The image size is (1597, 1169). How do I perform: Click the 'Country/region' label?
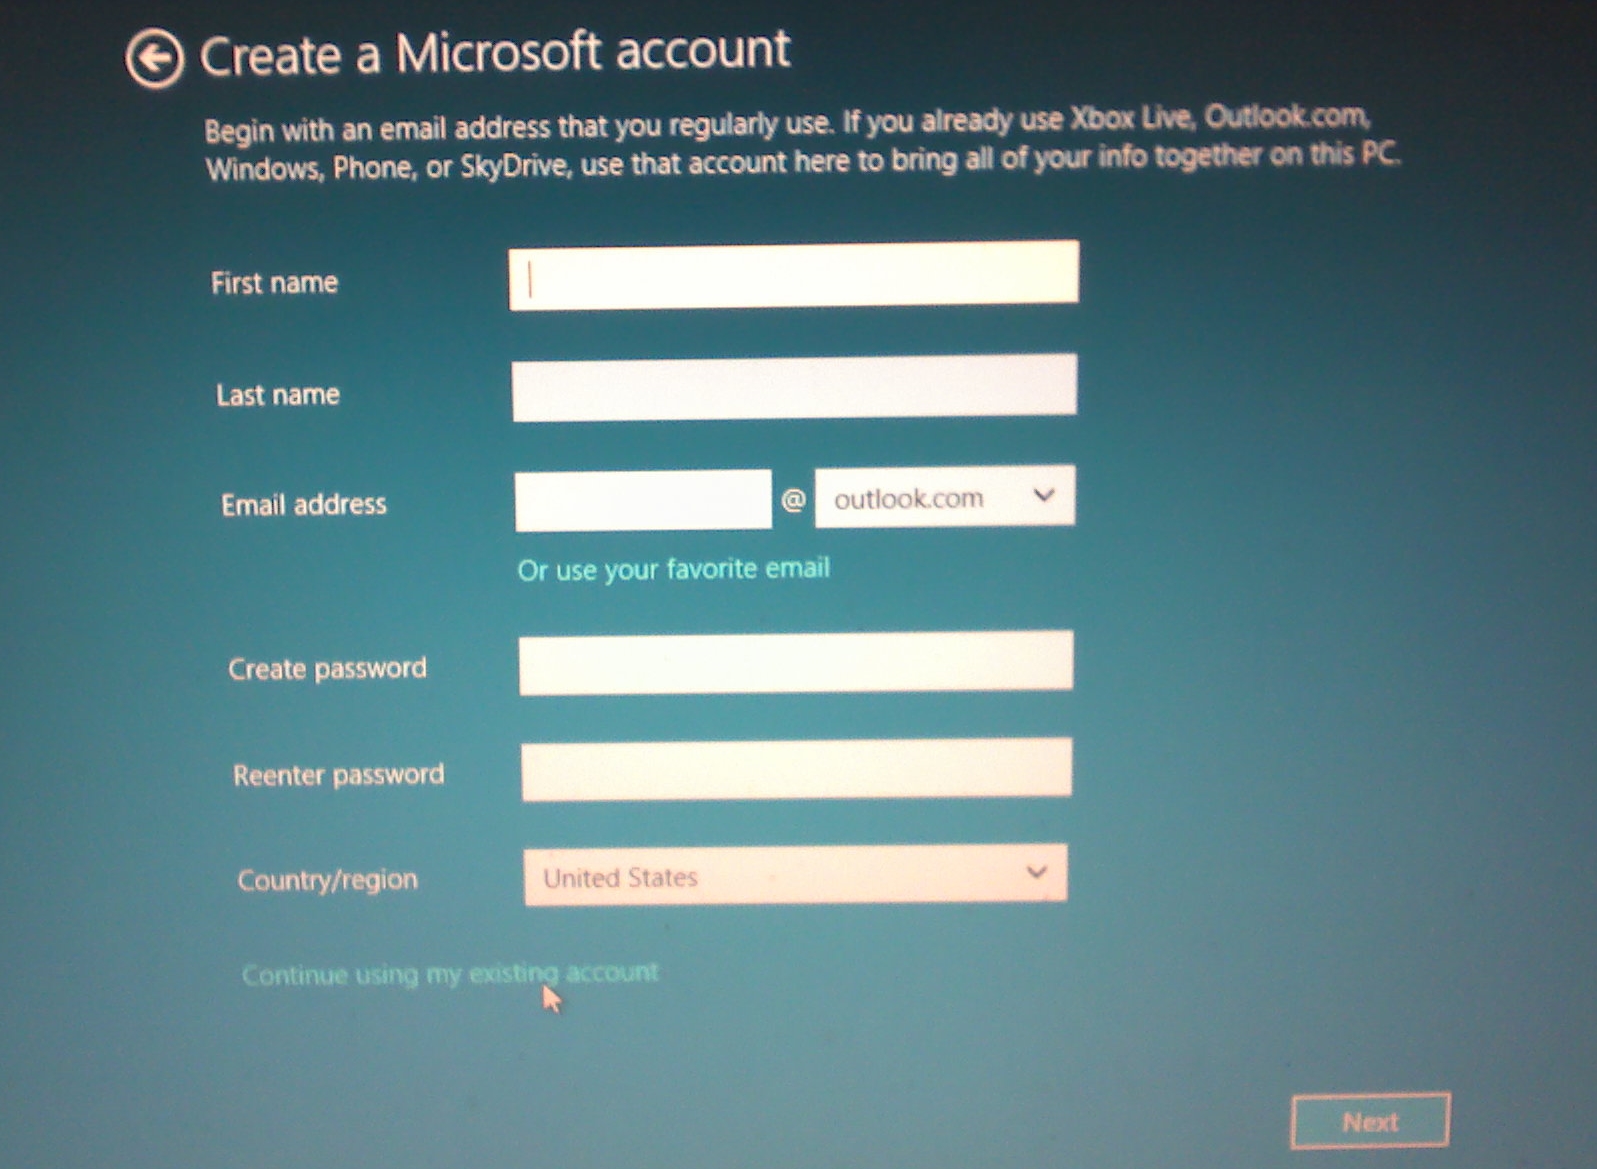[327, 880]
